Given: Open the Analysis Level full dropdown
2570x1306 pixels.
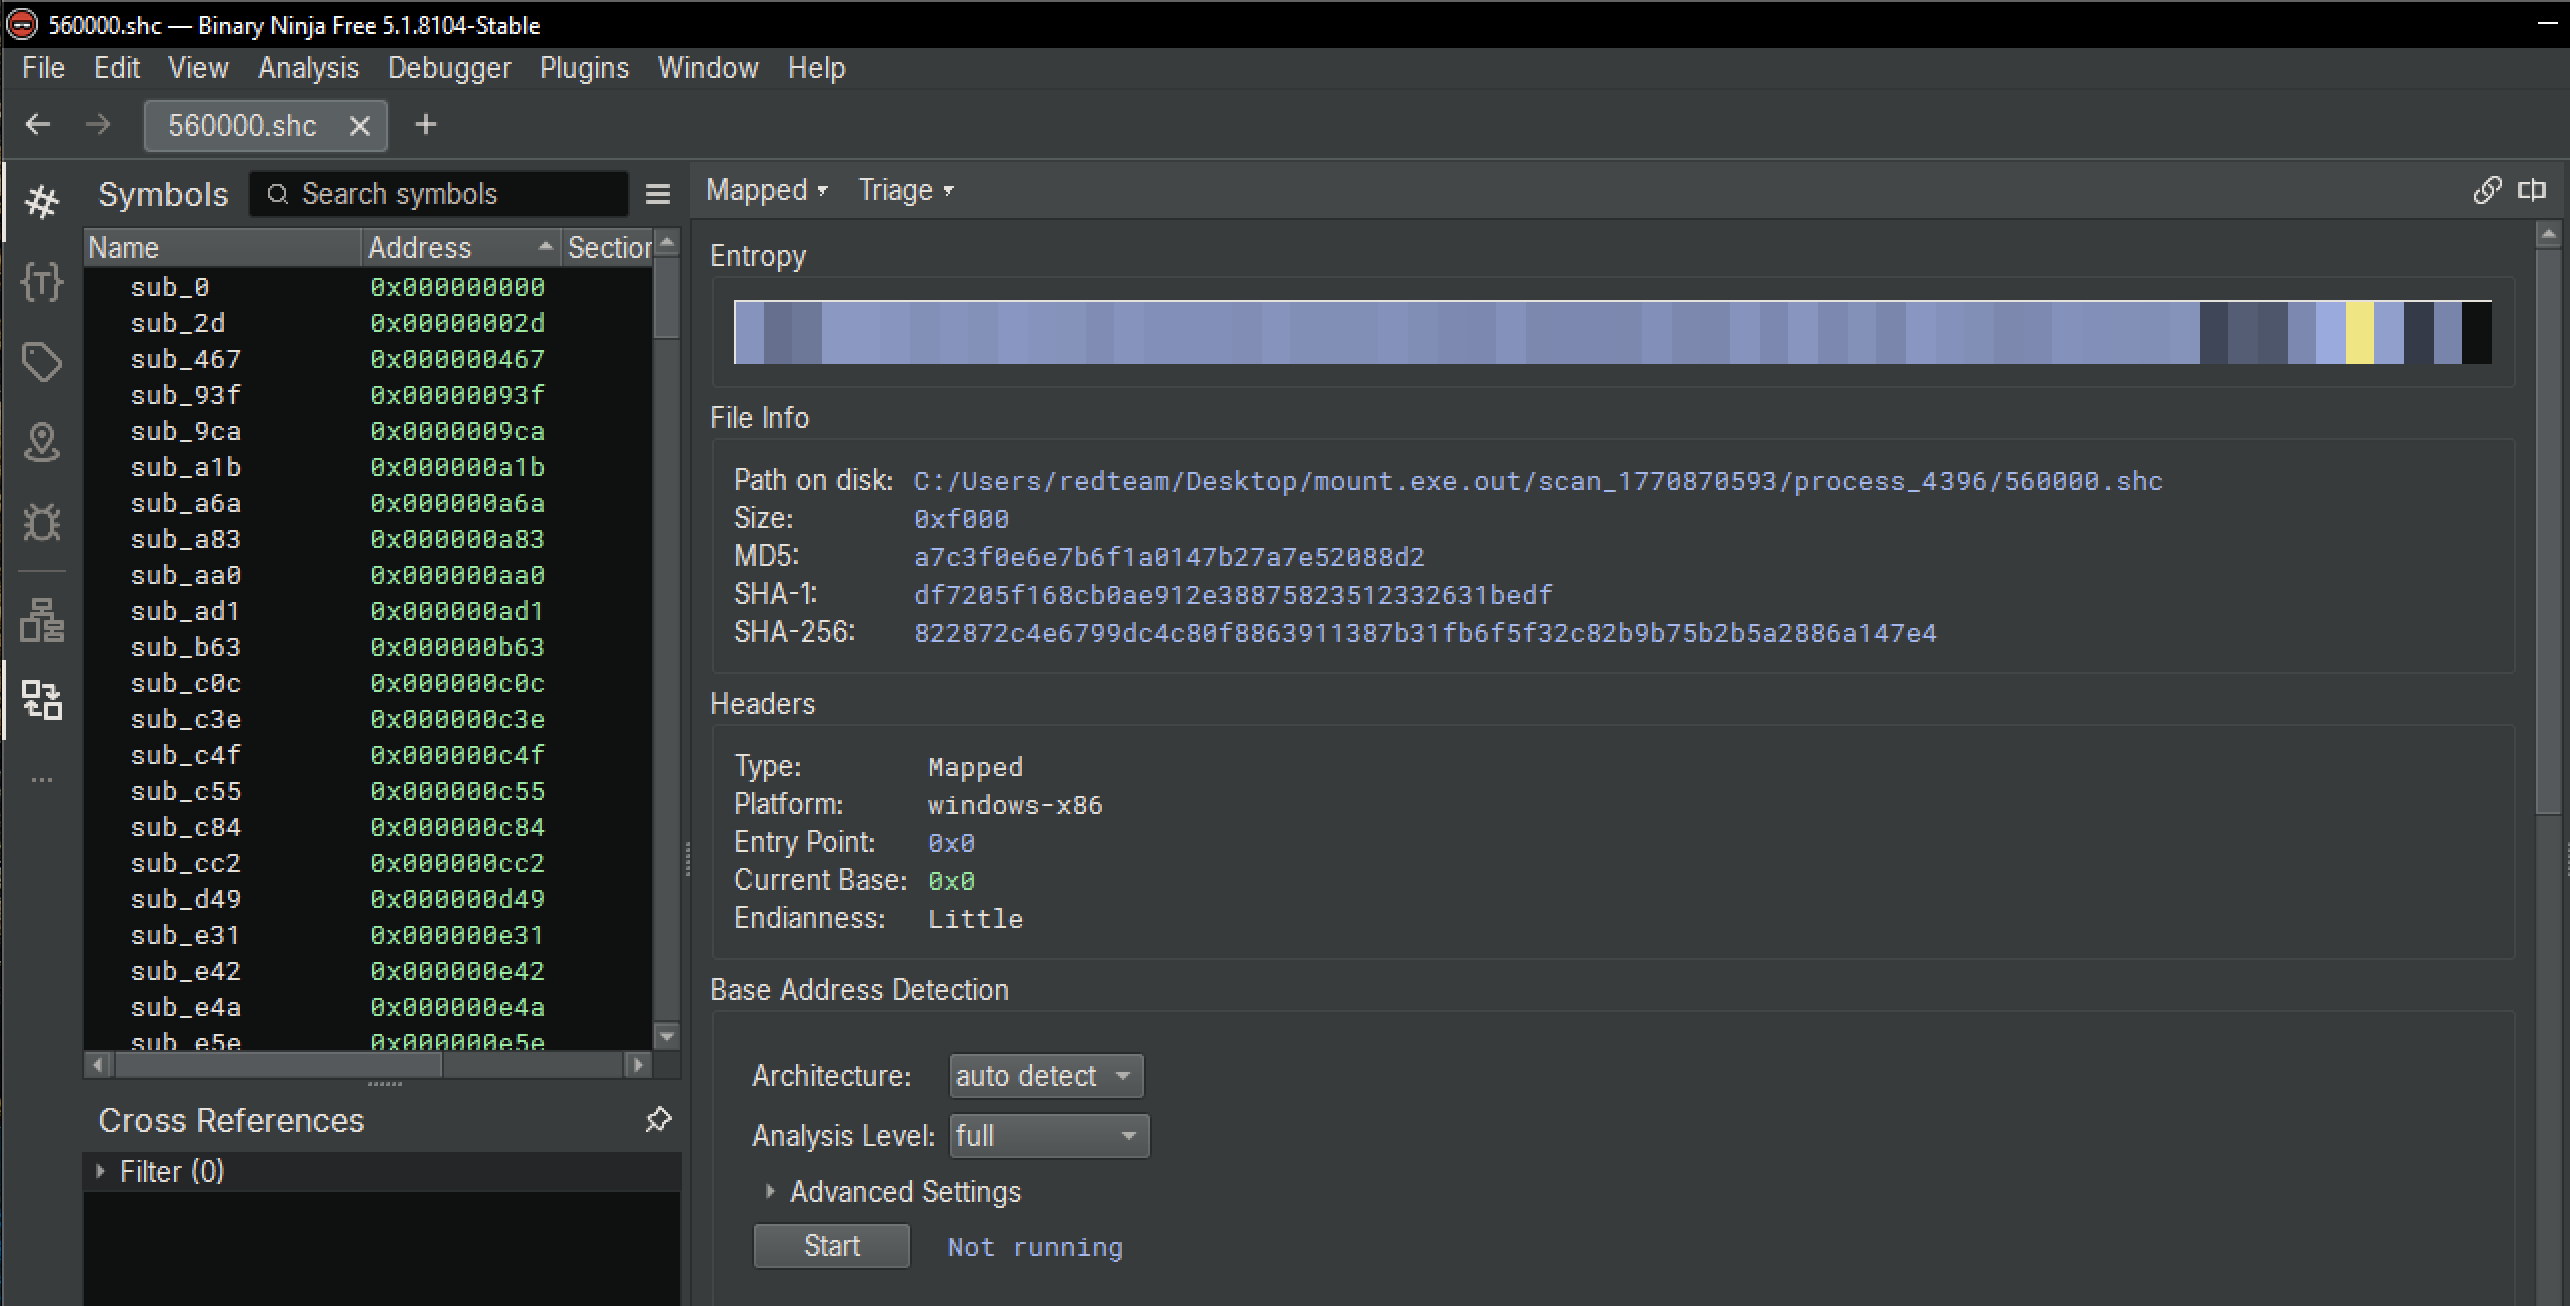Looking at the screenshot, I should (x=1049, y=1136).
